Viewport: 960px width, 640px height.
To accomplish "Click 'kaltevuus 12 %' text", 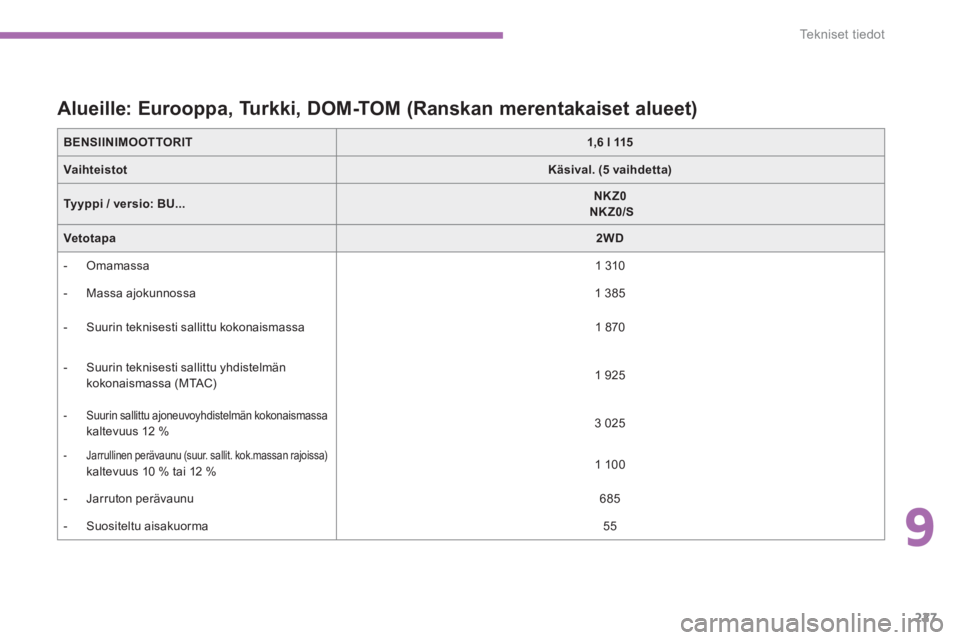I will pos(127,431).
